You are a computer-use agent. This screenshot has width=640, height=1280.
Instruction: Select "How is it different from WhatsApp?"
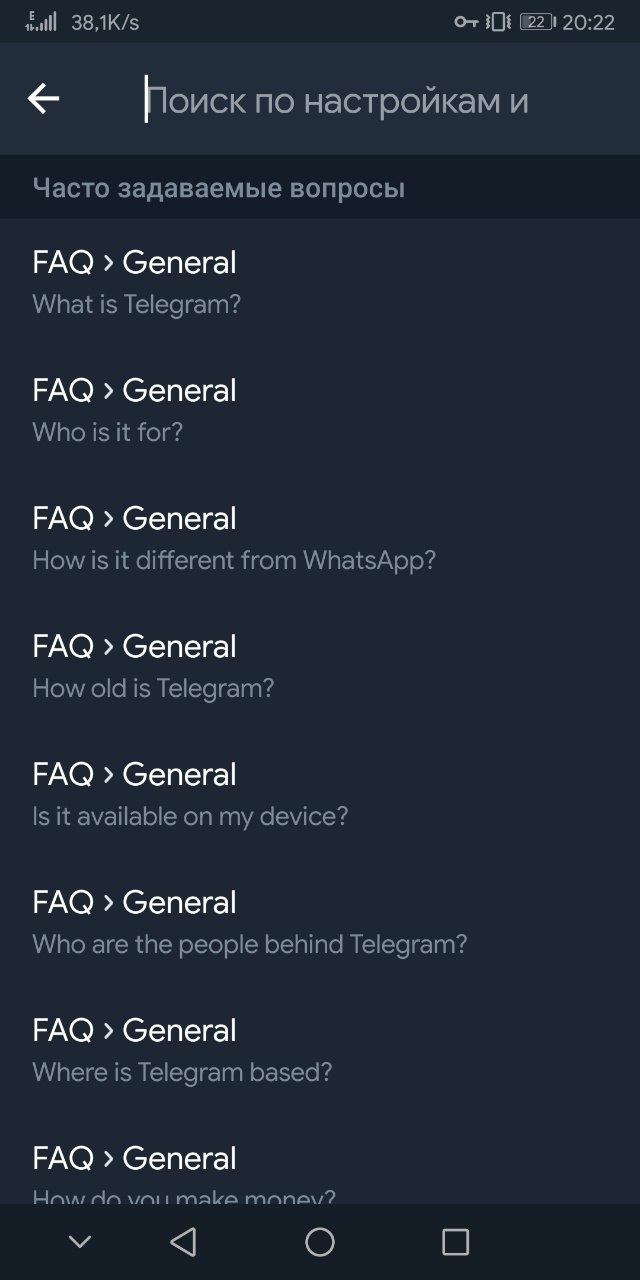320,538
